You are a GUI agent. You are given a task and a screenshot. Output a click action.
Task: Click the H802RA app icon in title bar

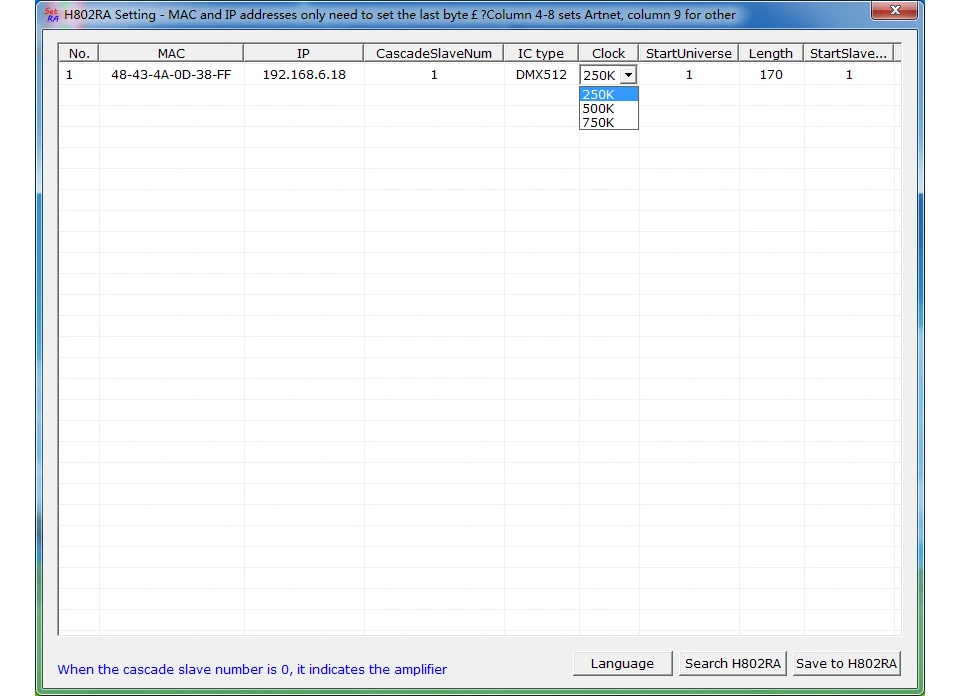51,14
